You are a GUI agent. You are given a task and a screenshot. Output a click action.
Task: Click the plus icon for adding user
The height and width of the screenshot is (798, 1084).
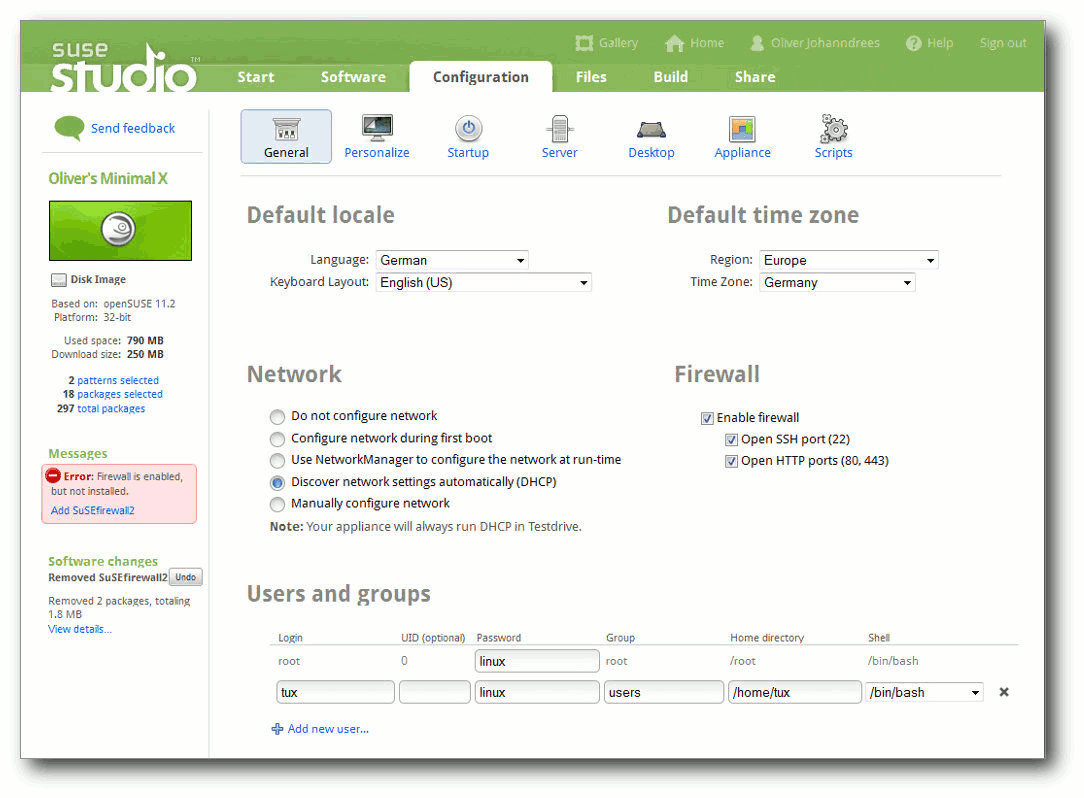point(277,729)
